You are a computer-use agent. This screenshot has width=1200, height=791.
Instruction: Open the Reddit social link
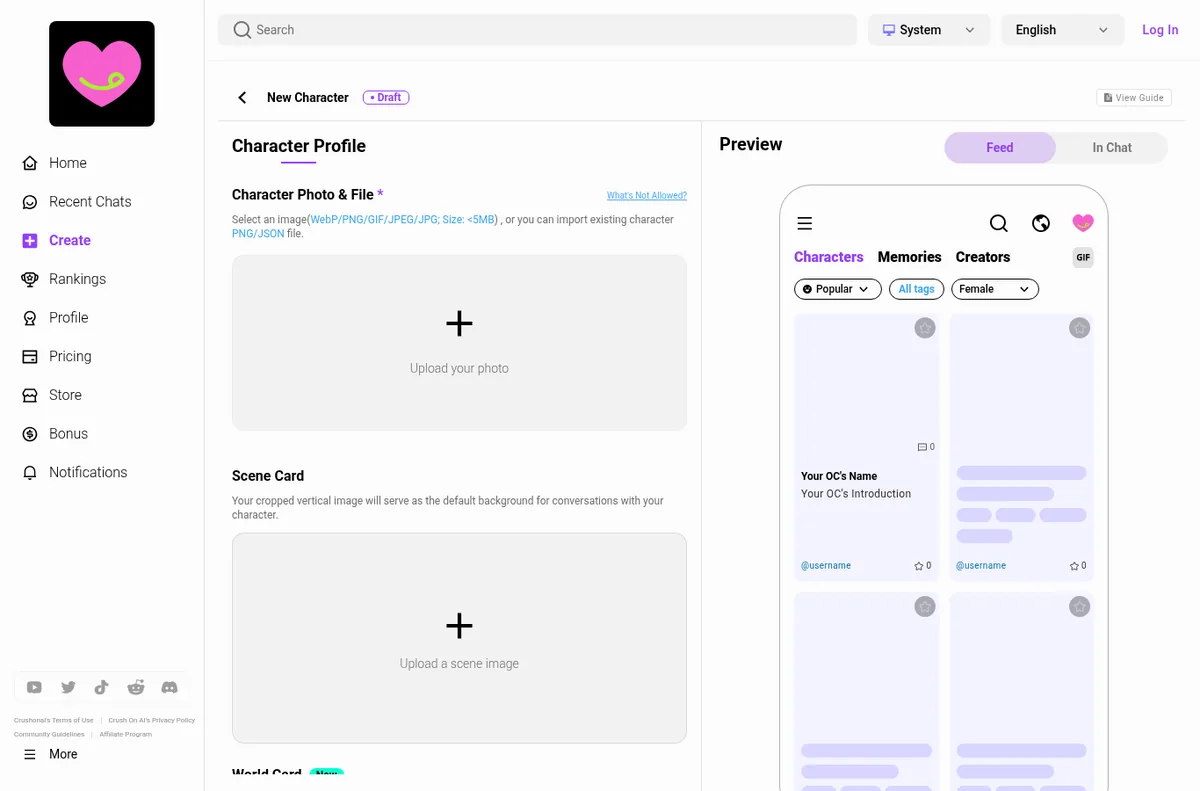(136, 687)
